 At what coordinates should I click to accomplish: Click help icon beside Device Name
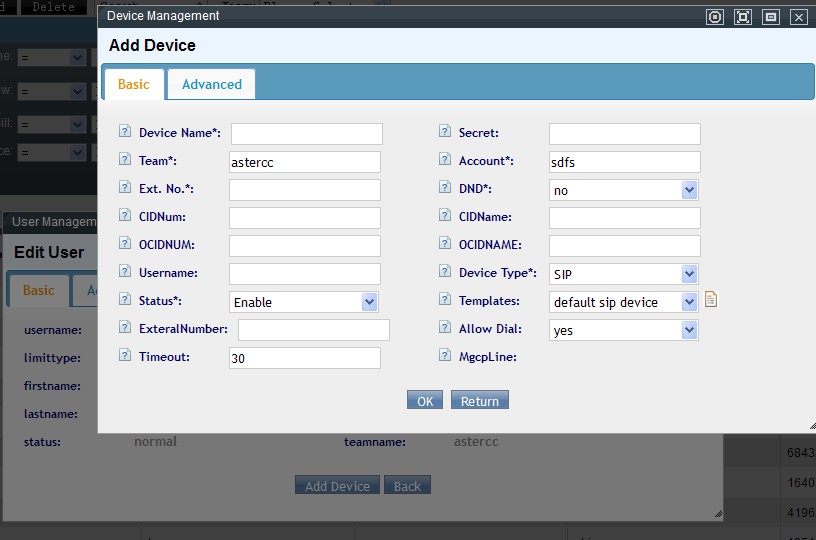tap(125, 132)
